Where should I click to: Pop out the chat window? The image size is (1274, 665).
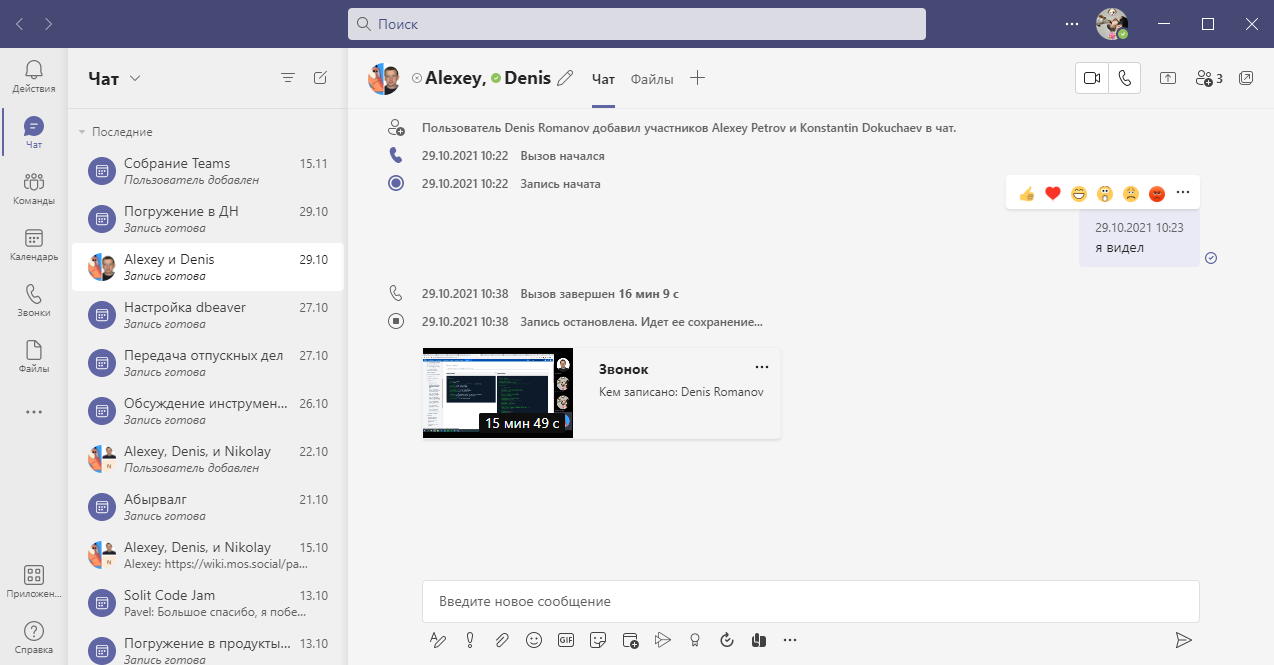[1246, 78]
